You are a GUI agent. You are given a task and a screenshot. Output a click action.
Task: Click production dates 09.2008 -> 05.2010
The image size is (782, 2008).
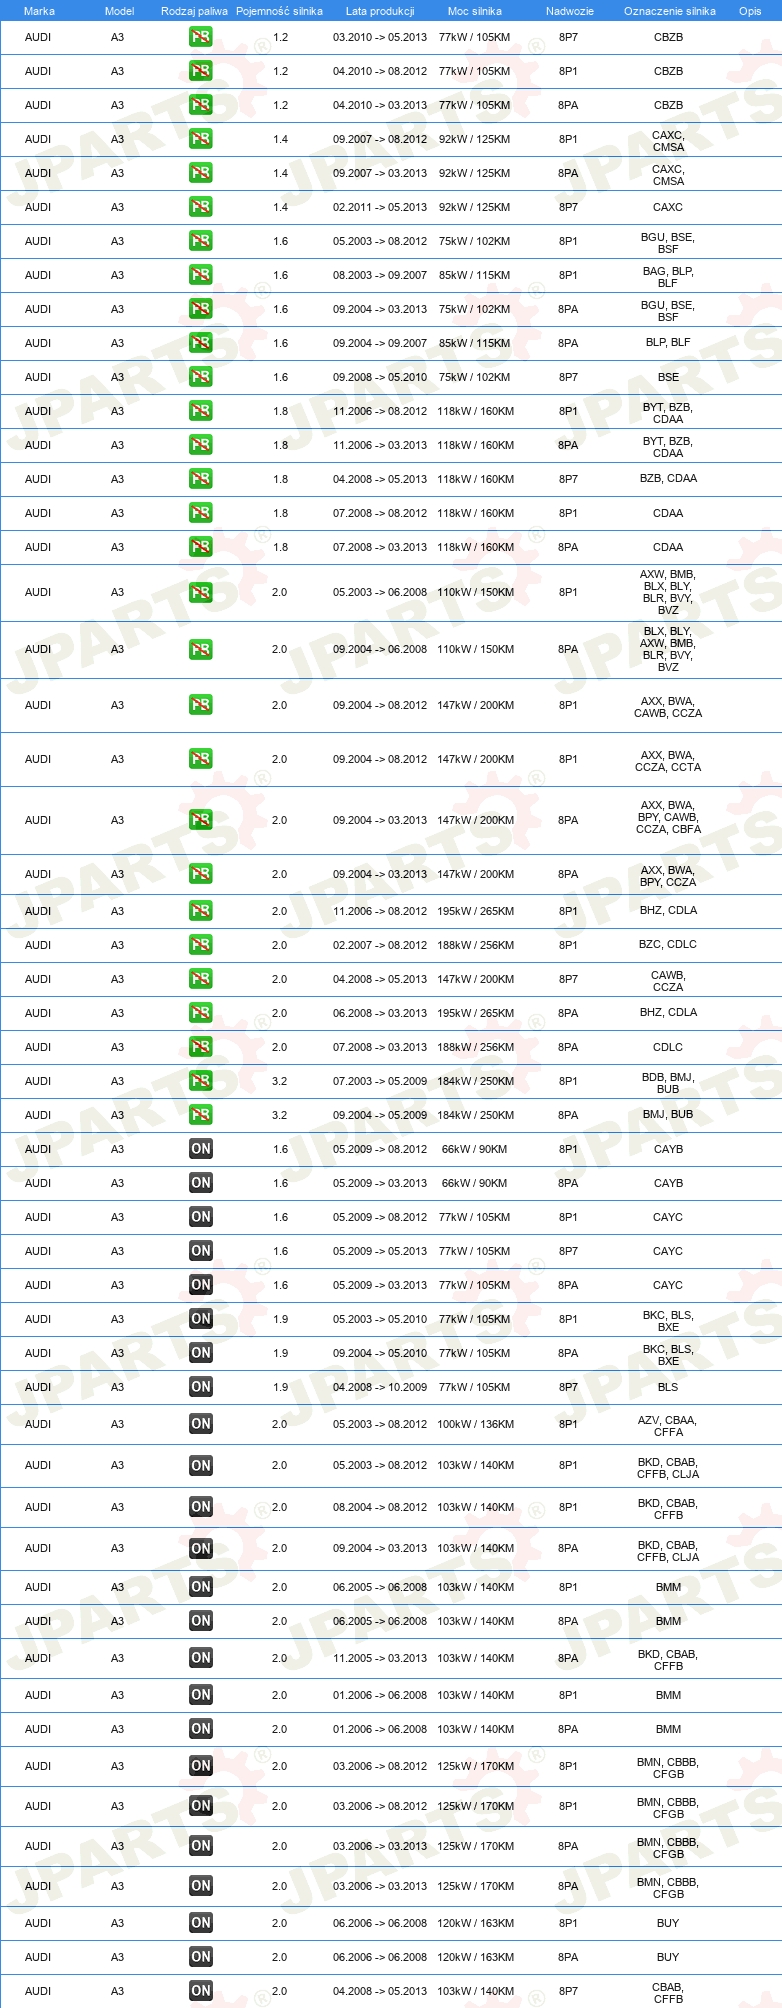[380, 377]
